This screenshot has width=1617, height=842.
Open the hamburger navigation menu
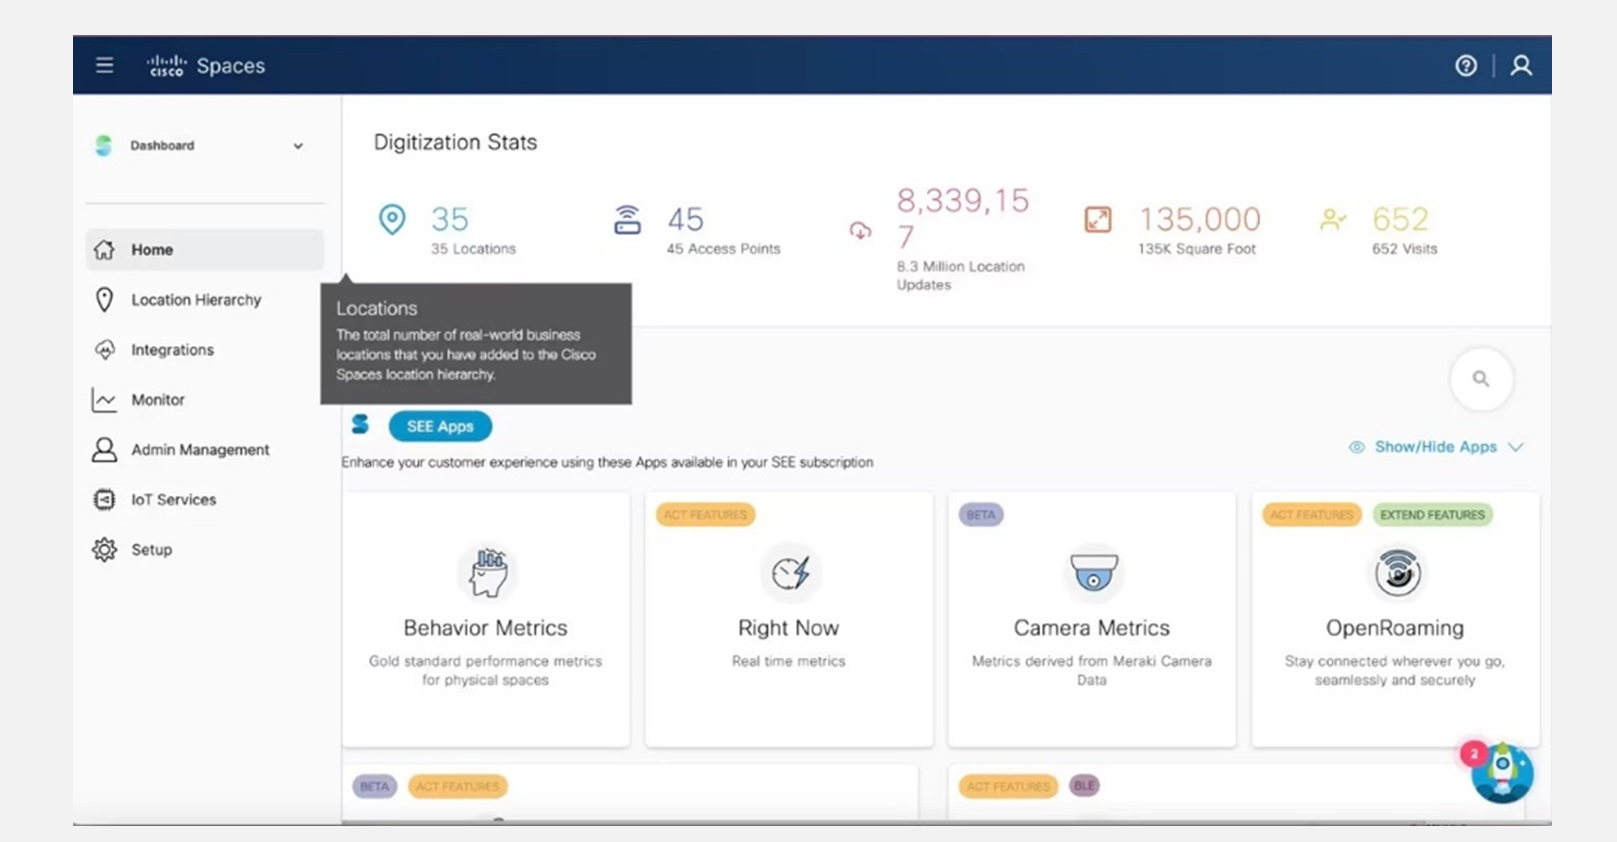click(104, 66)
